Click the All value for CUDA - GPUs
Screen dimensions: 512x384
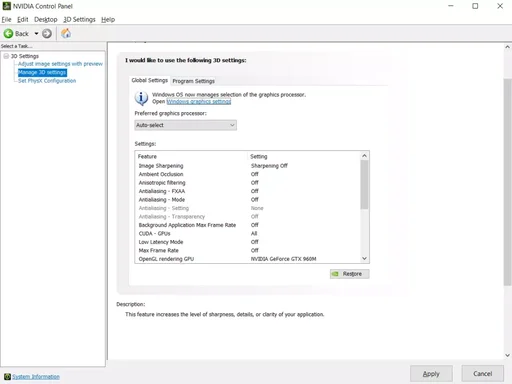254,233
